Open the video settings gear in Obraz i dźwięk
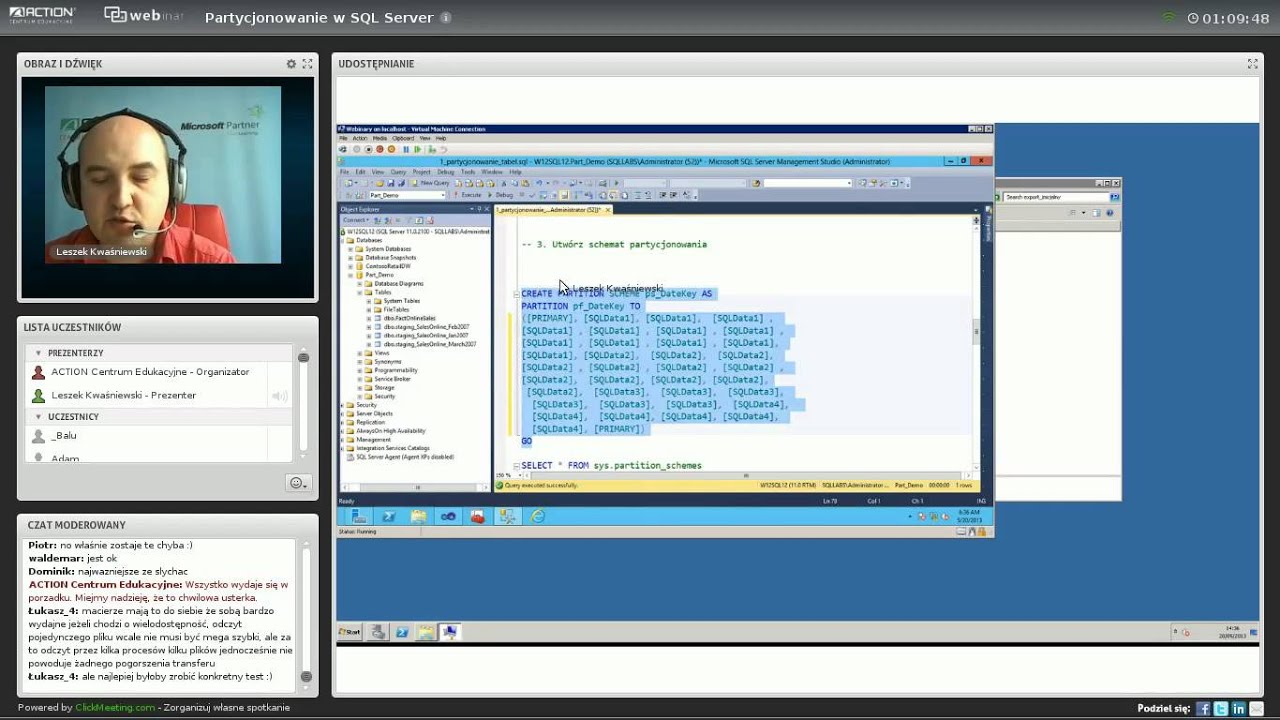The height and width of the screenshot is (720, 1280). (291, 64)
